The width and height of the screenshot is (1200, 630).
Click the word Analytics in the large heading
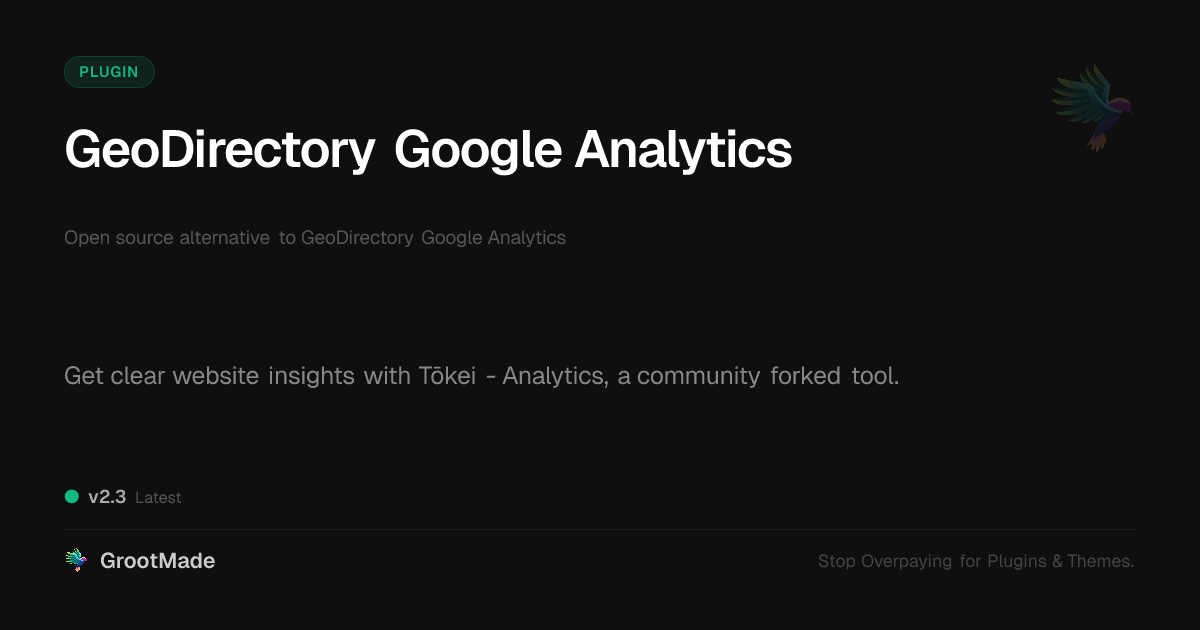pyautogui.click(x=684, y=150)
